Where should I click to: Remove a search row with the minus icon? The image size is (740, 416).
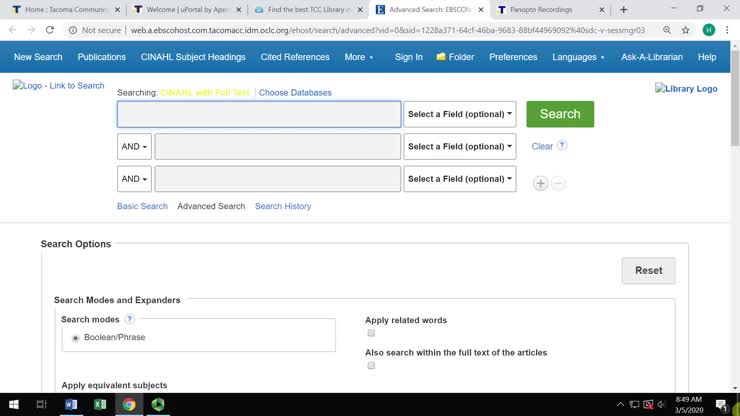pyautogui.click(x=558, y=183)
